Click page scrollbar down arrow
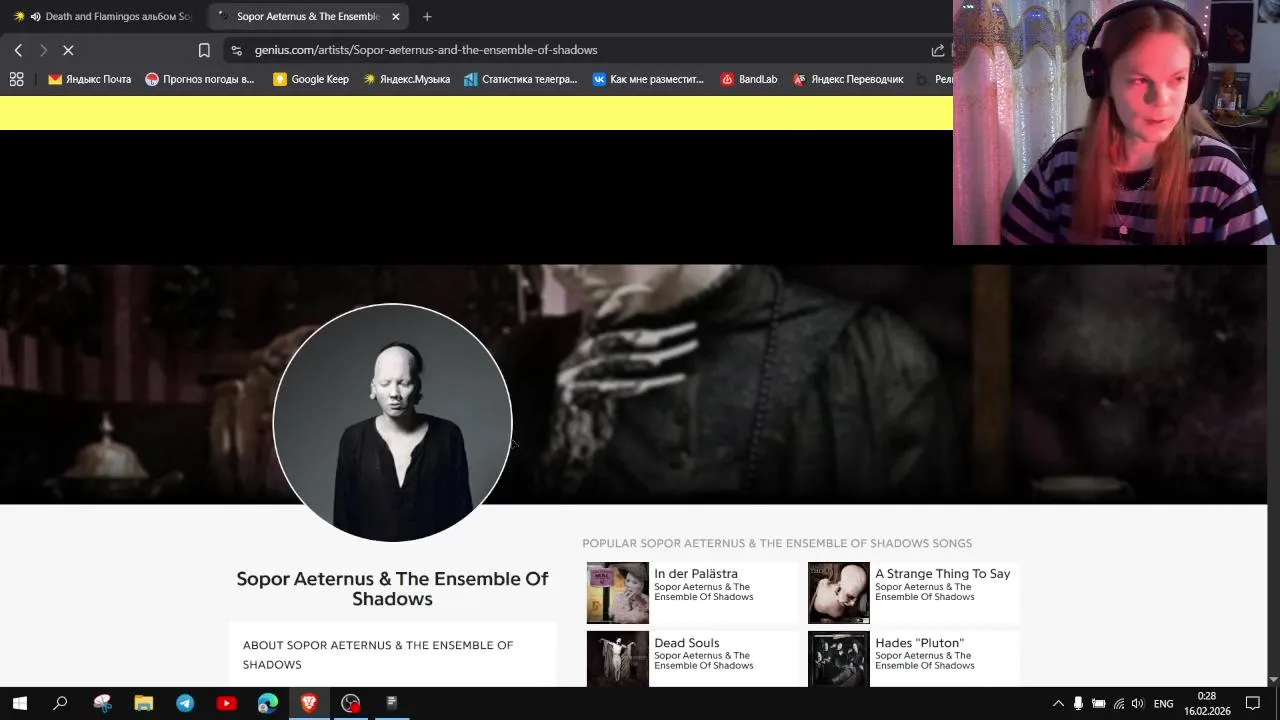Screen dimensions: 1280x720 [x=1273, y=680]
